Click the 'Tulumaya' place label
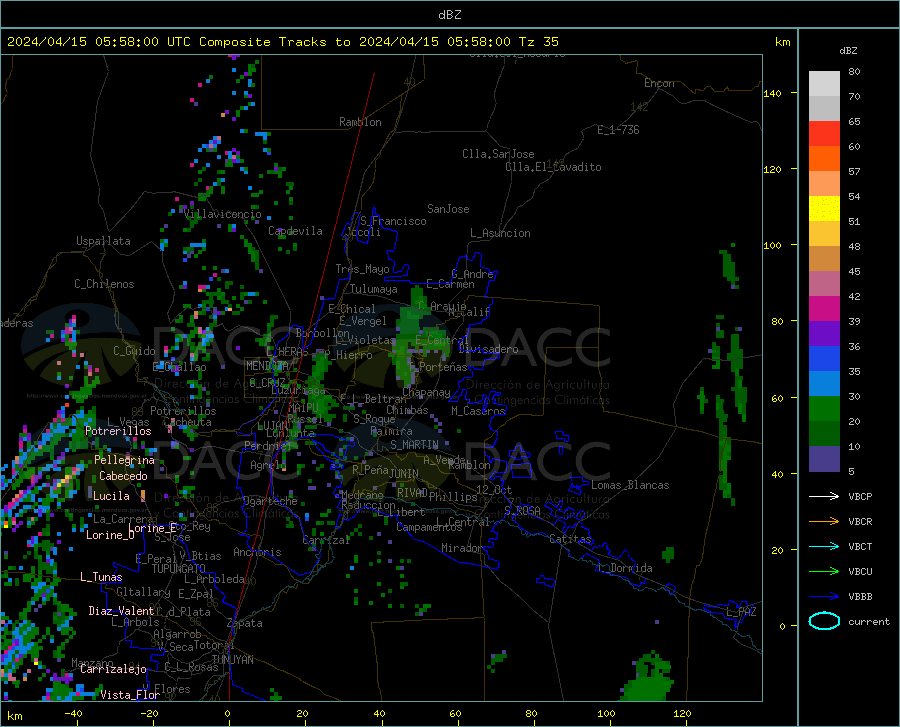Image resolution: width=900 pixels, height=727 pixels. coord(374,289)
